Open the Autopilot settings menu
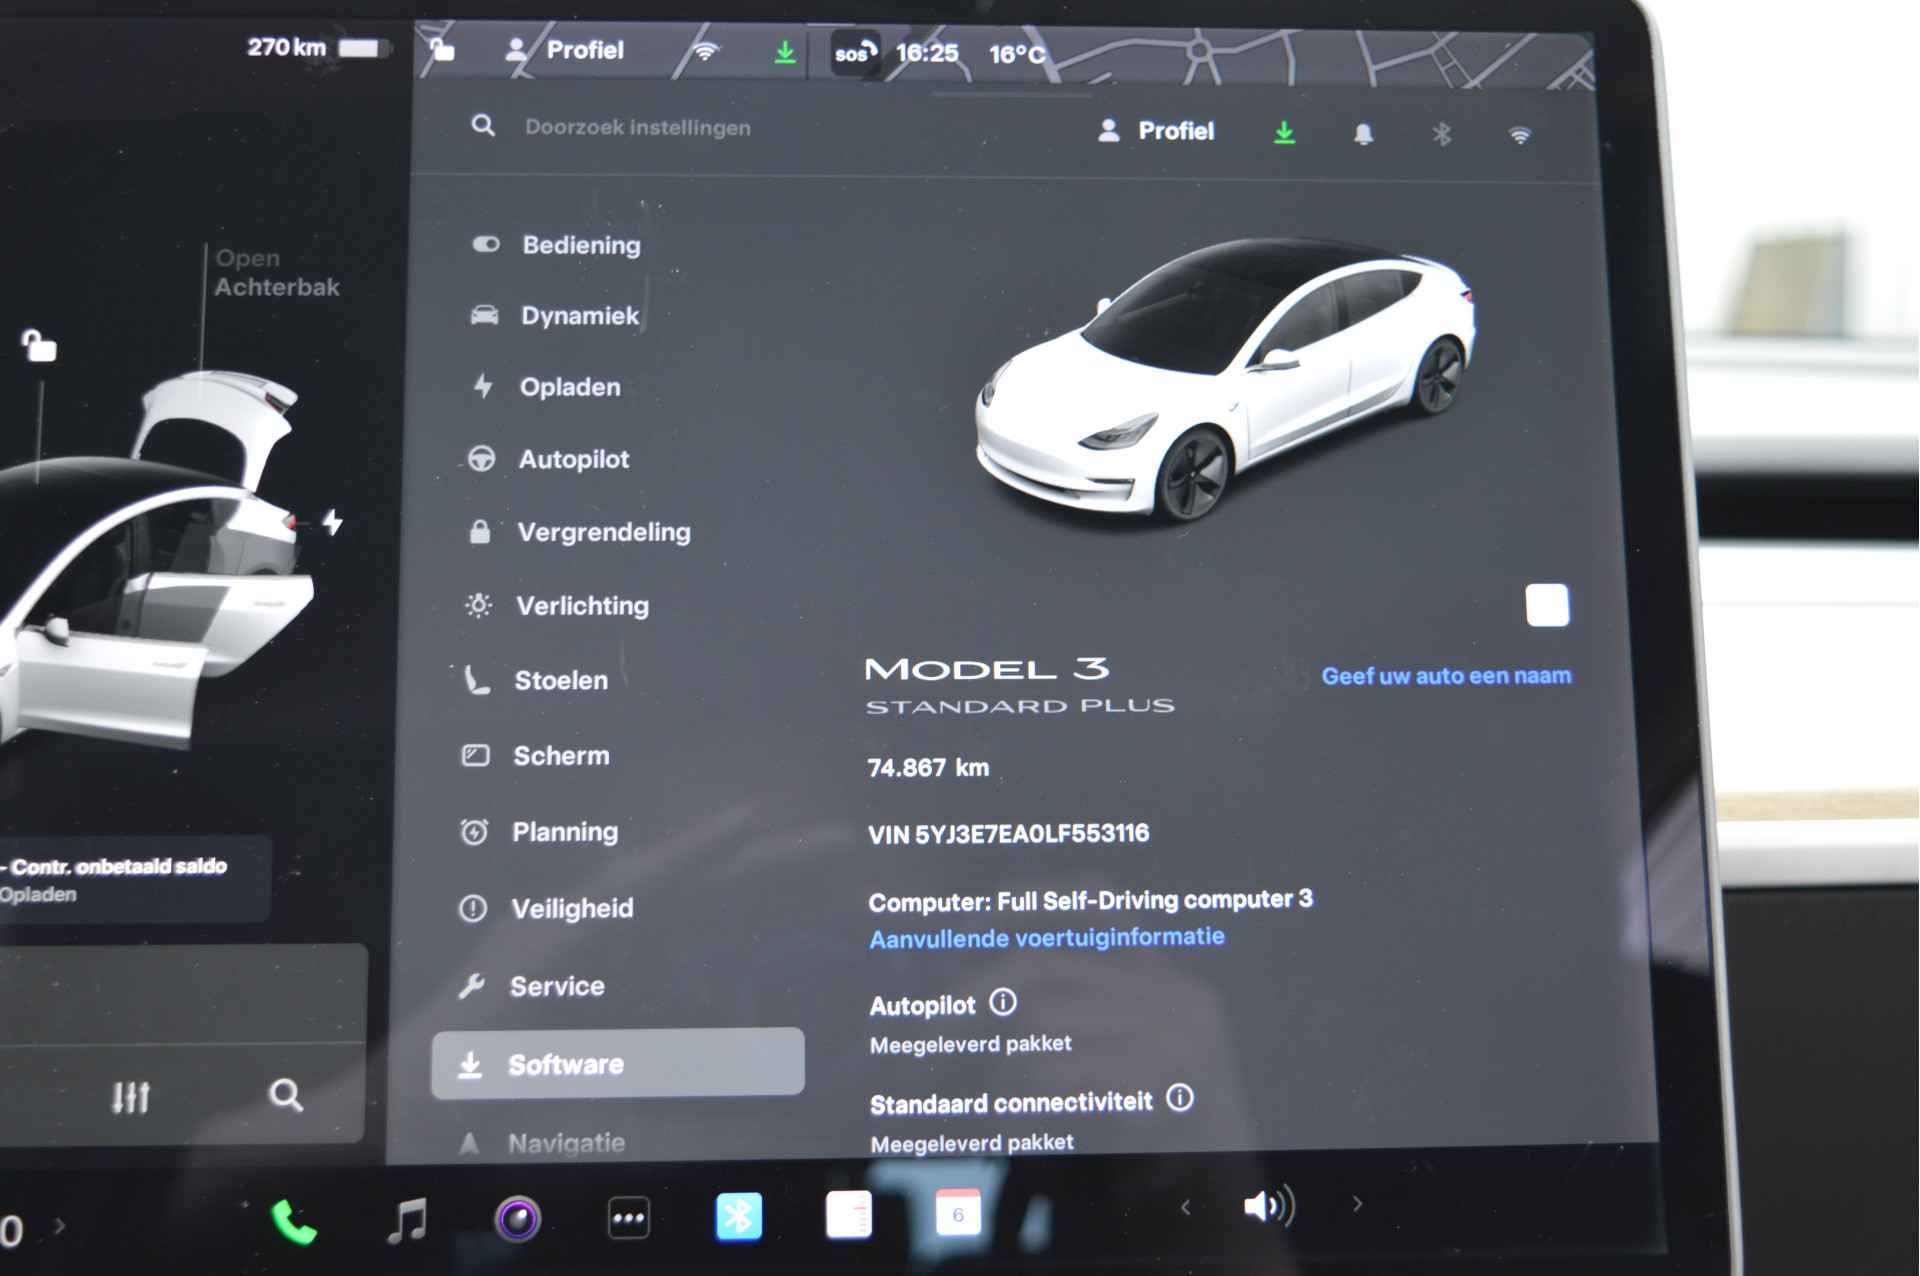Viewport: 1920px width, 1276px height. [x=549, y=459]
